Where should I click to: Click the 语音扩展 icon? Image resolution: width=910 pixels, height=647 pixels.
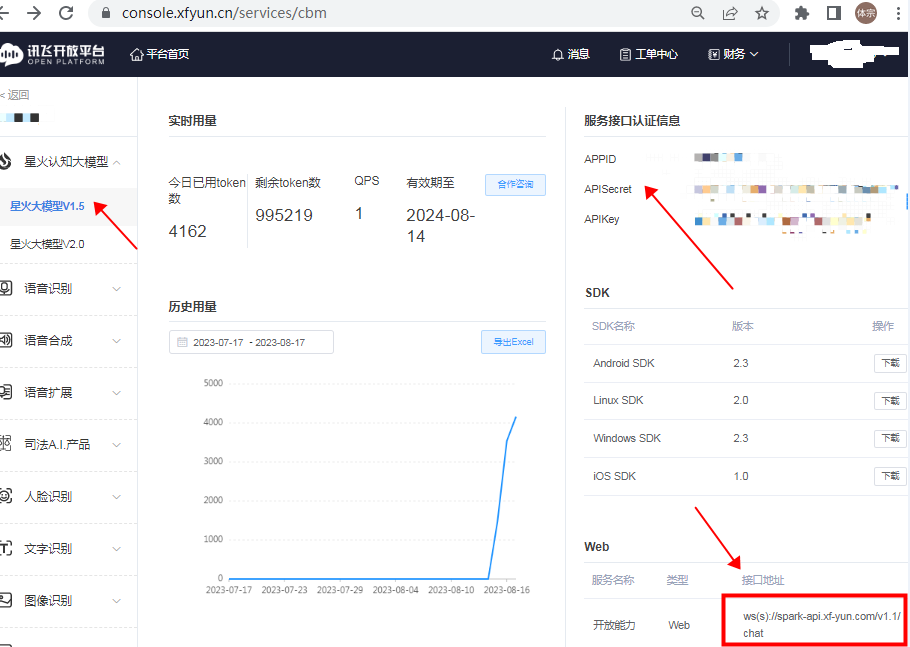(5, 392)
